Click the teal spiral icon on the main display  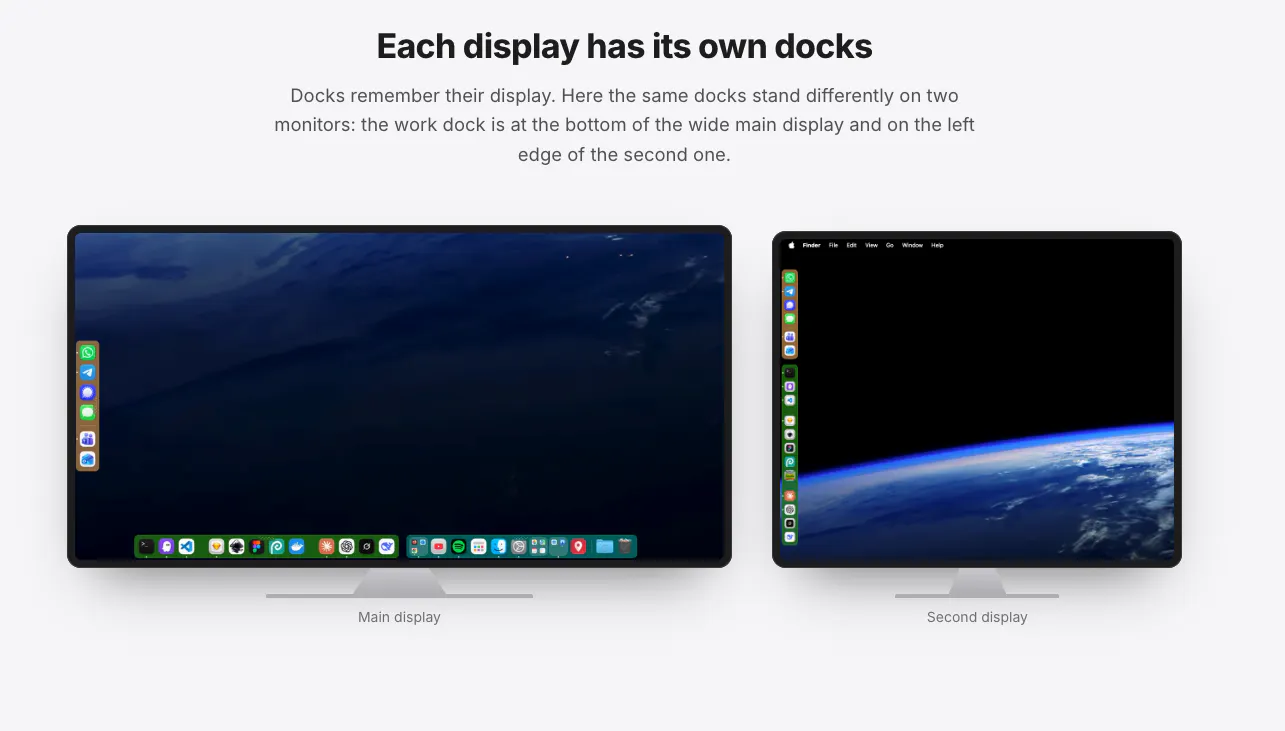(x=277, y=546)
